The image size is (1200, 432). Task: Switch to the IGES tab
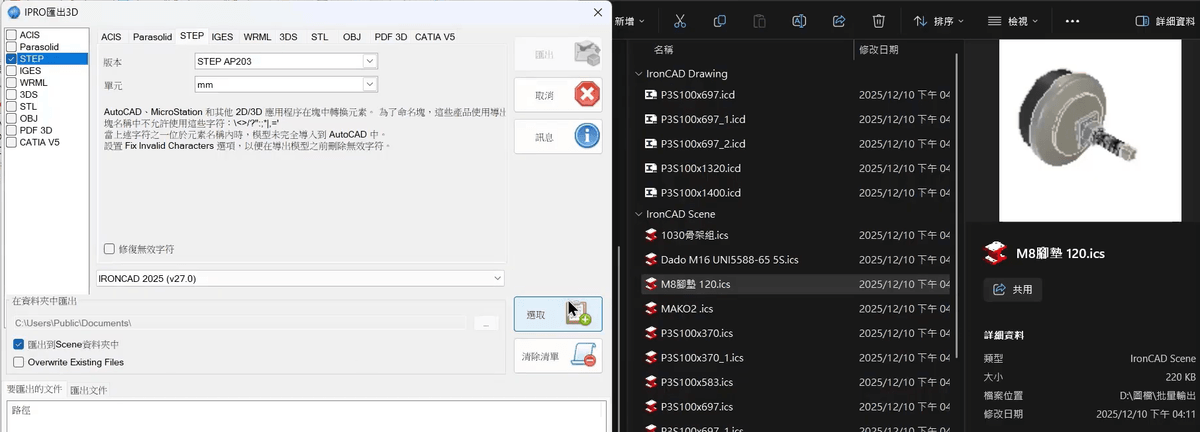(222, 37)
